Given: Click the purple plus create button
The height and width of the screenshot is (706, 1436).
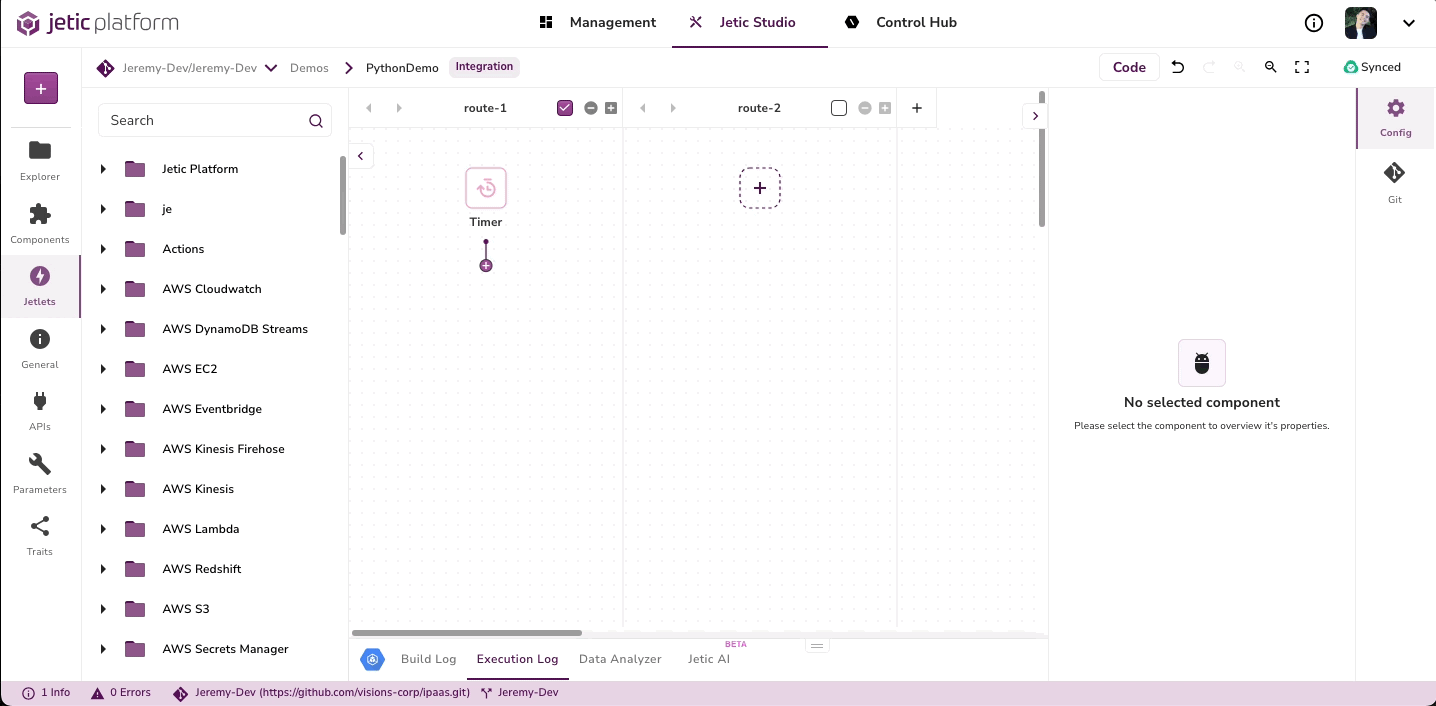Looking at the screenshot, I should 41,88.
